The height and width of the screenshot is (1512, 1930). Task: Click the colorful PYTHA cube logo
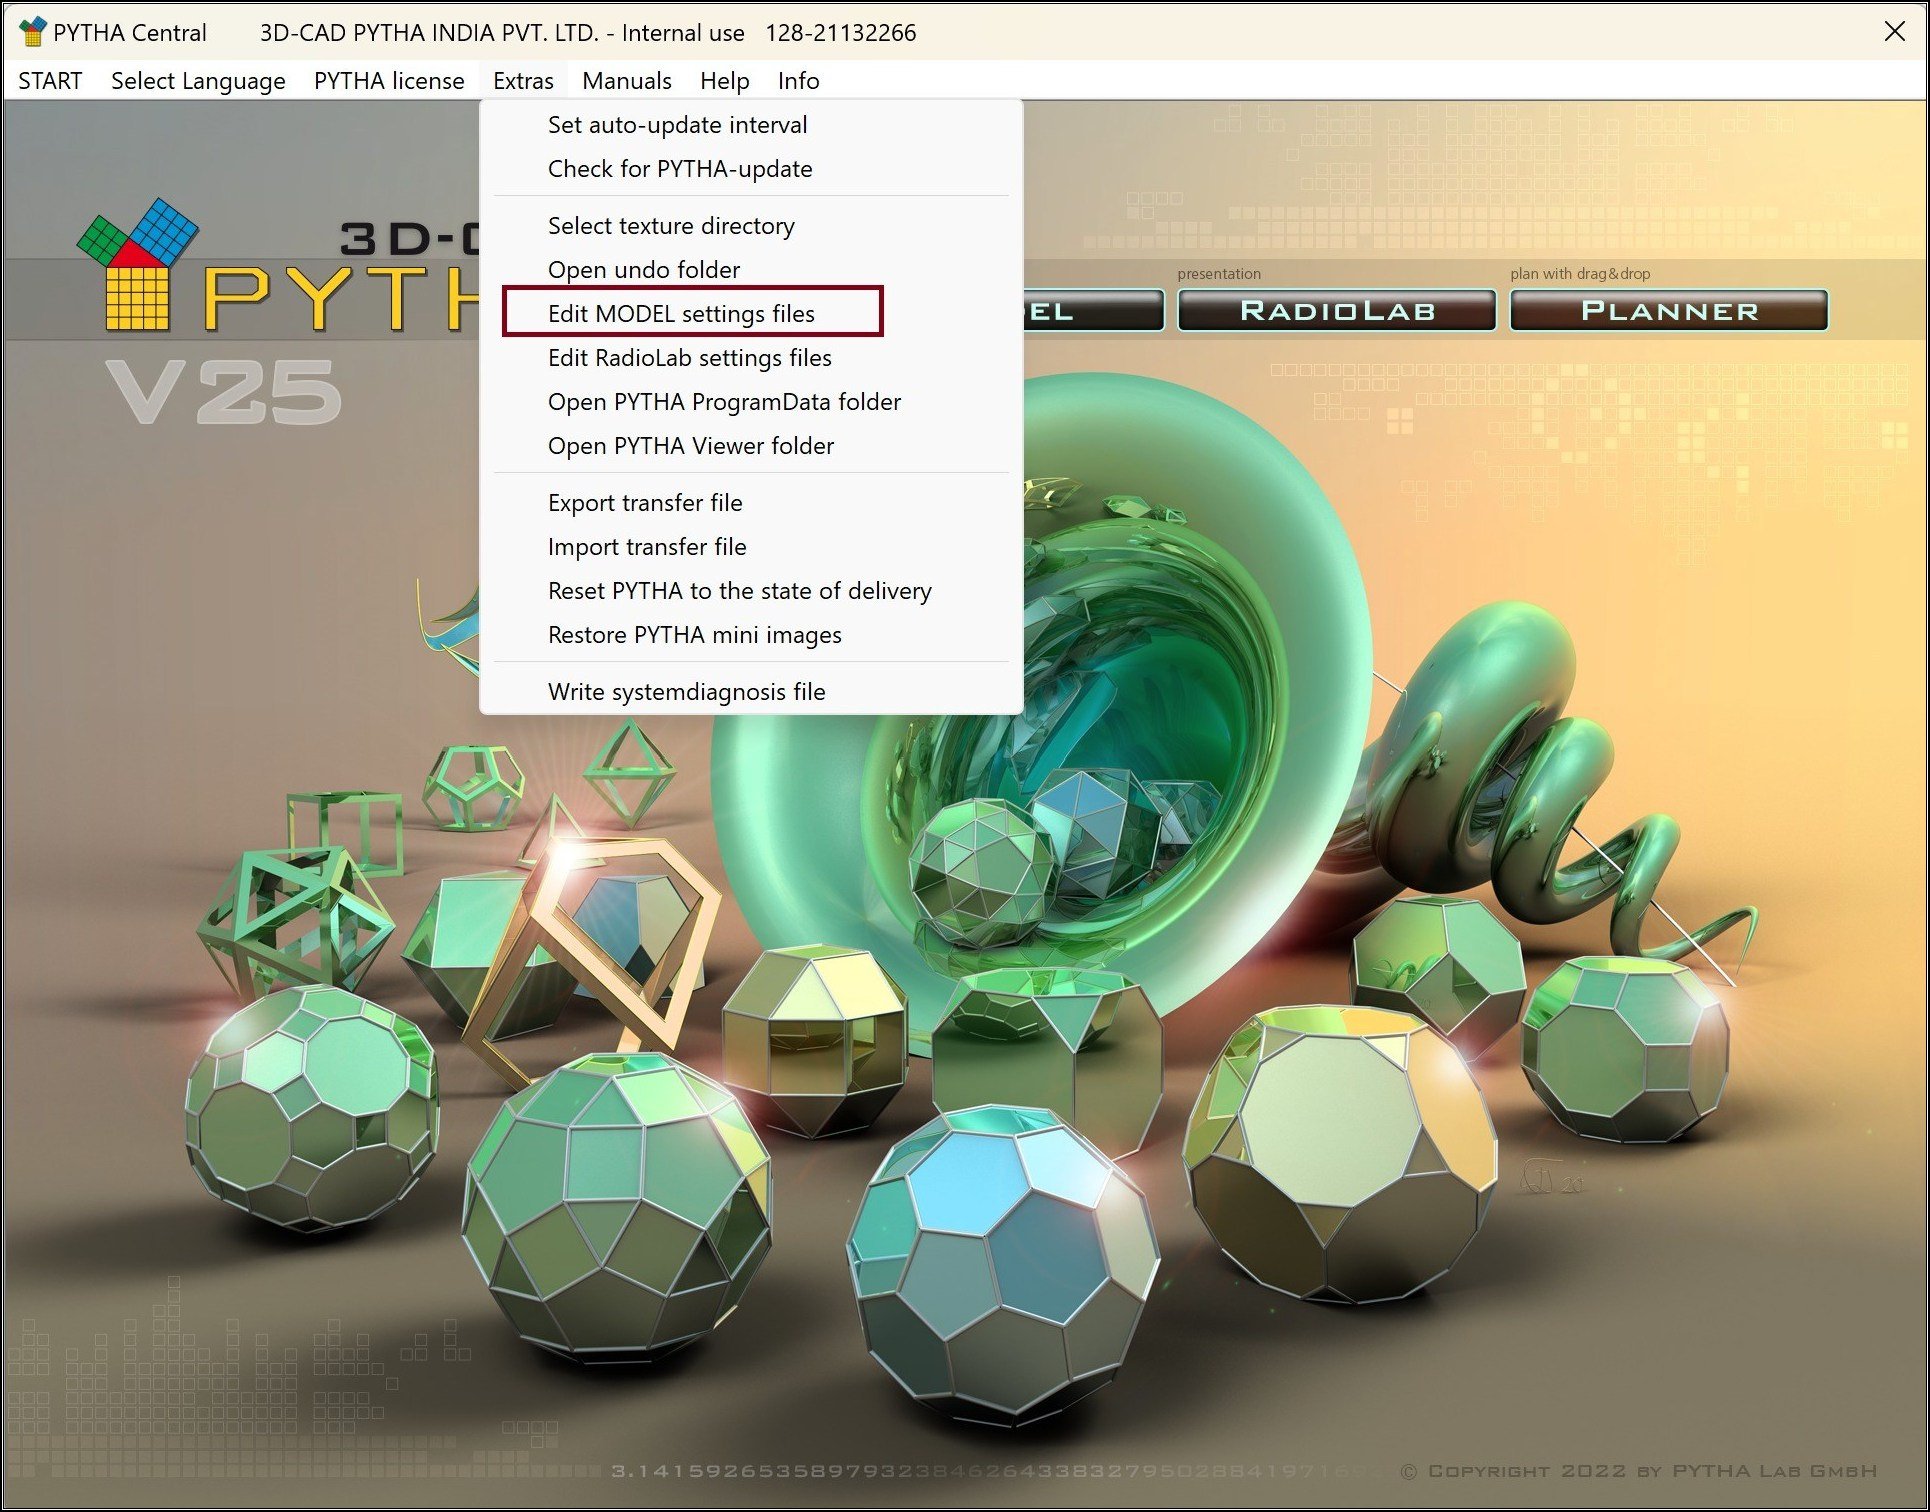pyautogui.click(x=139, y=264)
